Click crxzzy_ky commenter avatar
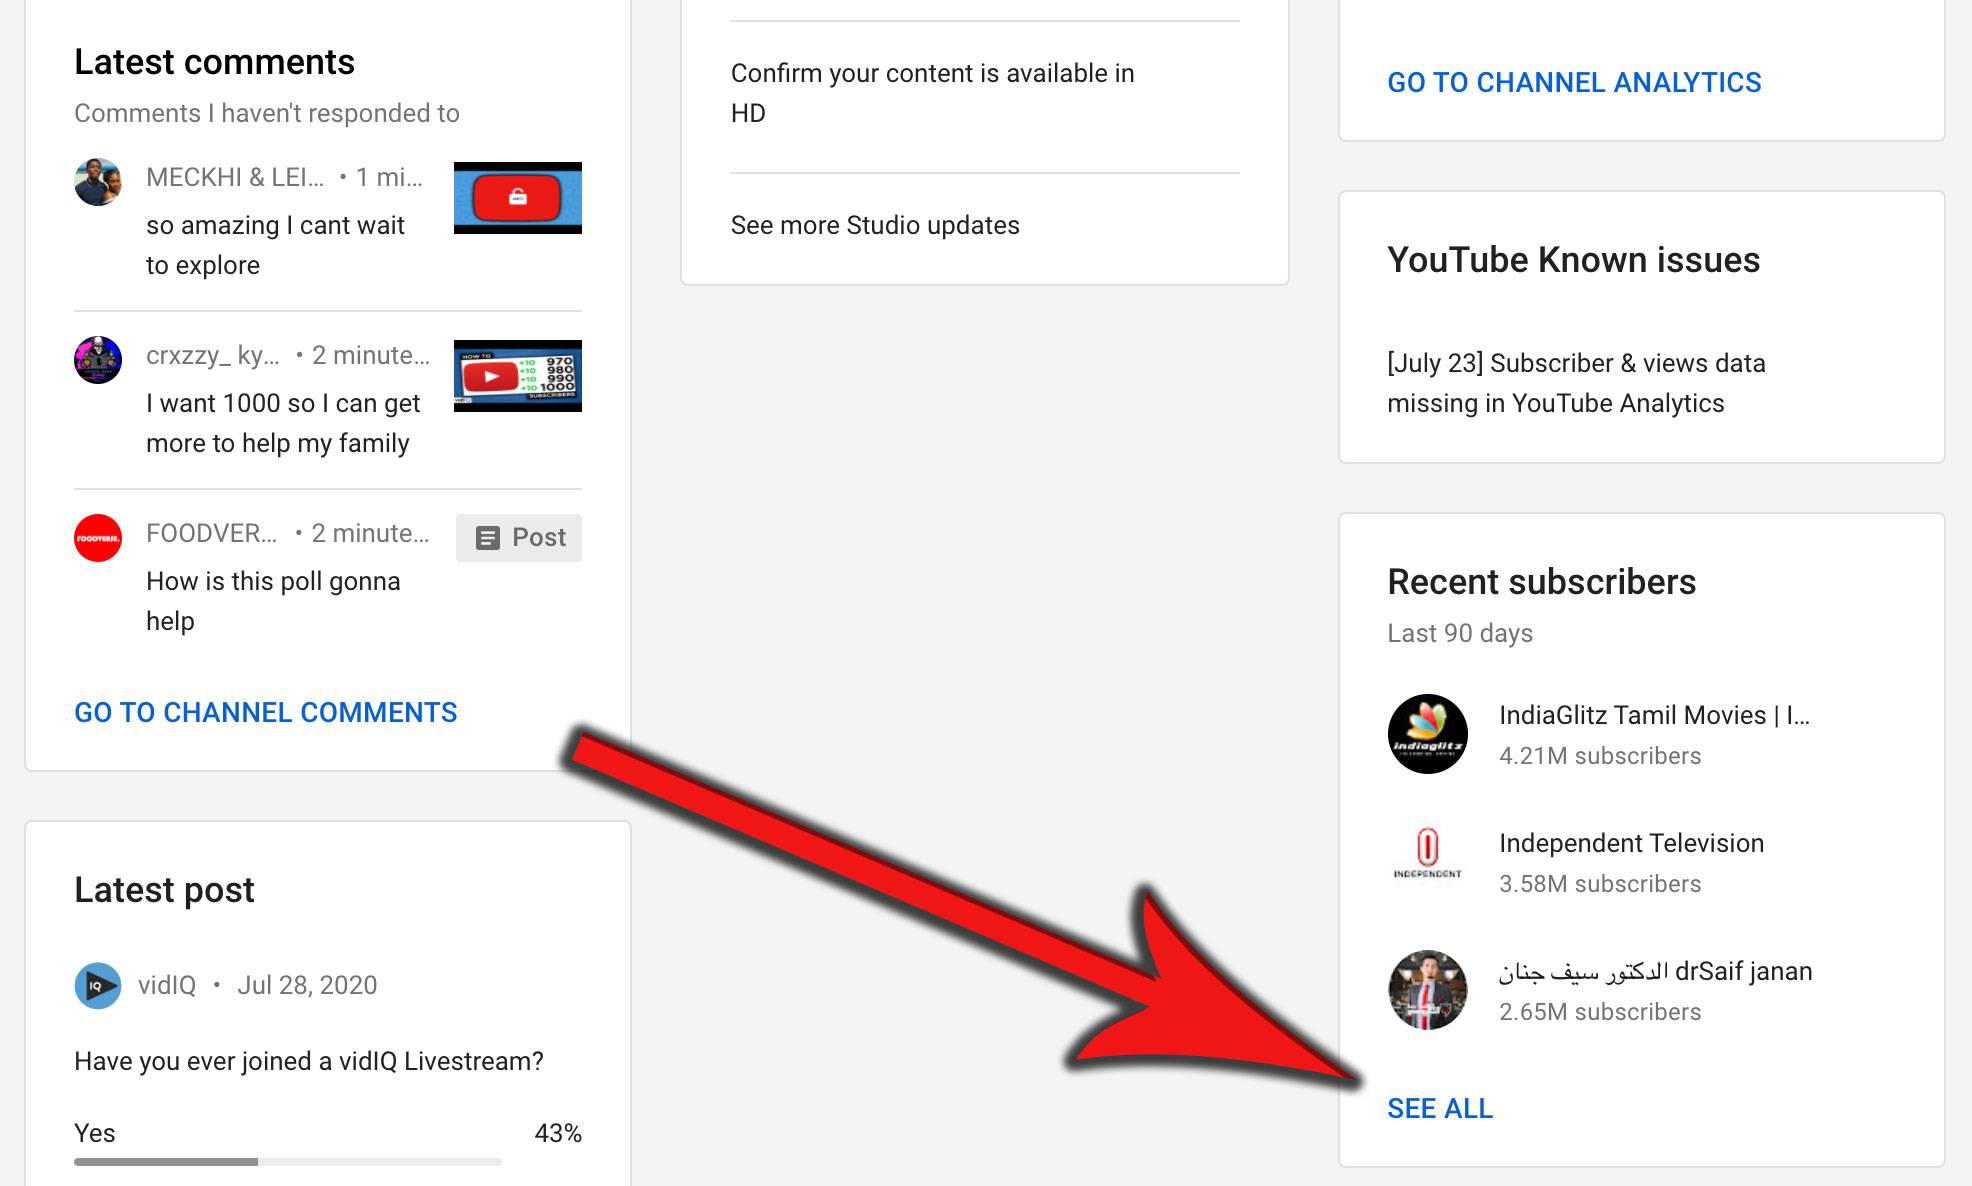Image resolution: width=1972 pixels, height=1186 pixels. 98,360
